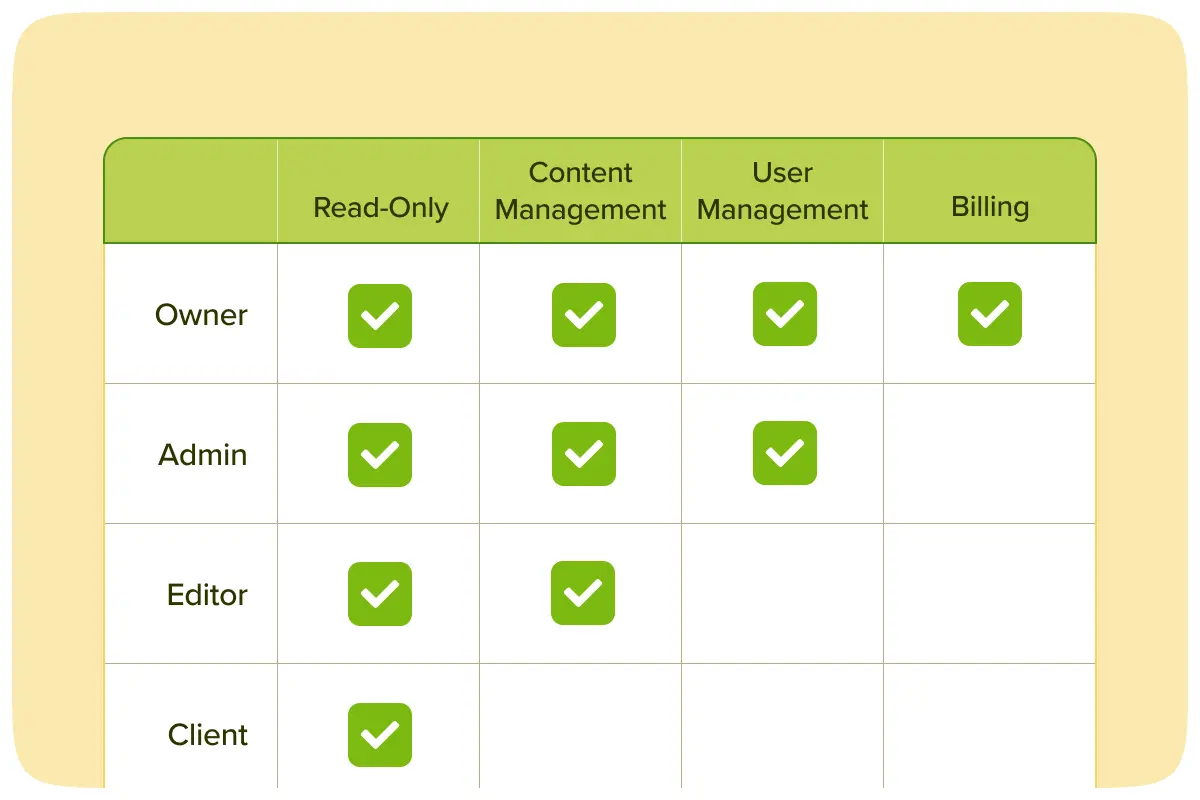Click the empty Client Content Management cell

click(x=580, y=732)
